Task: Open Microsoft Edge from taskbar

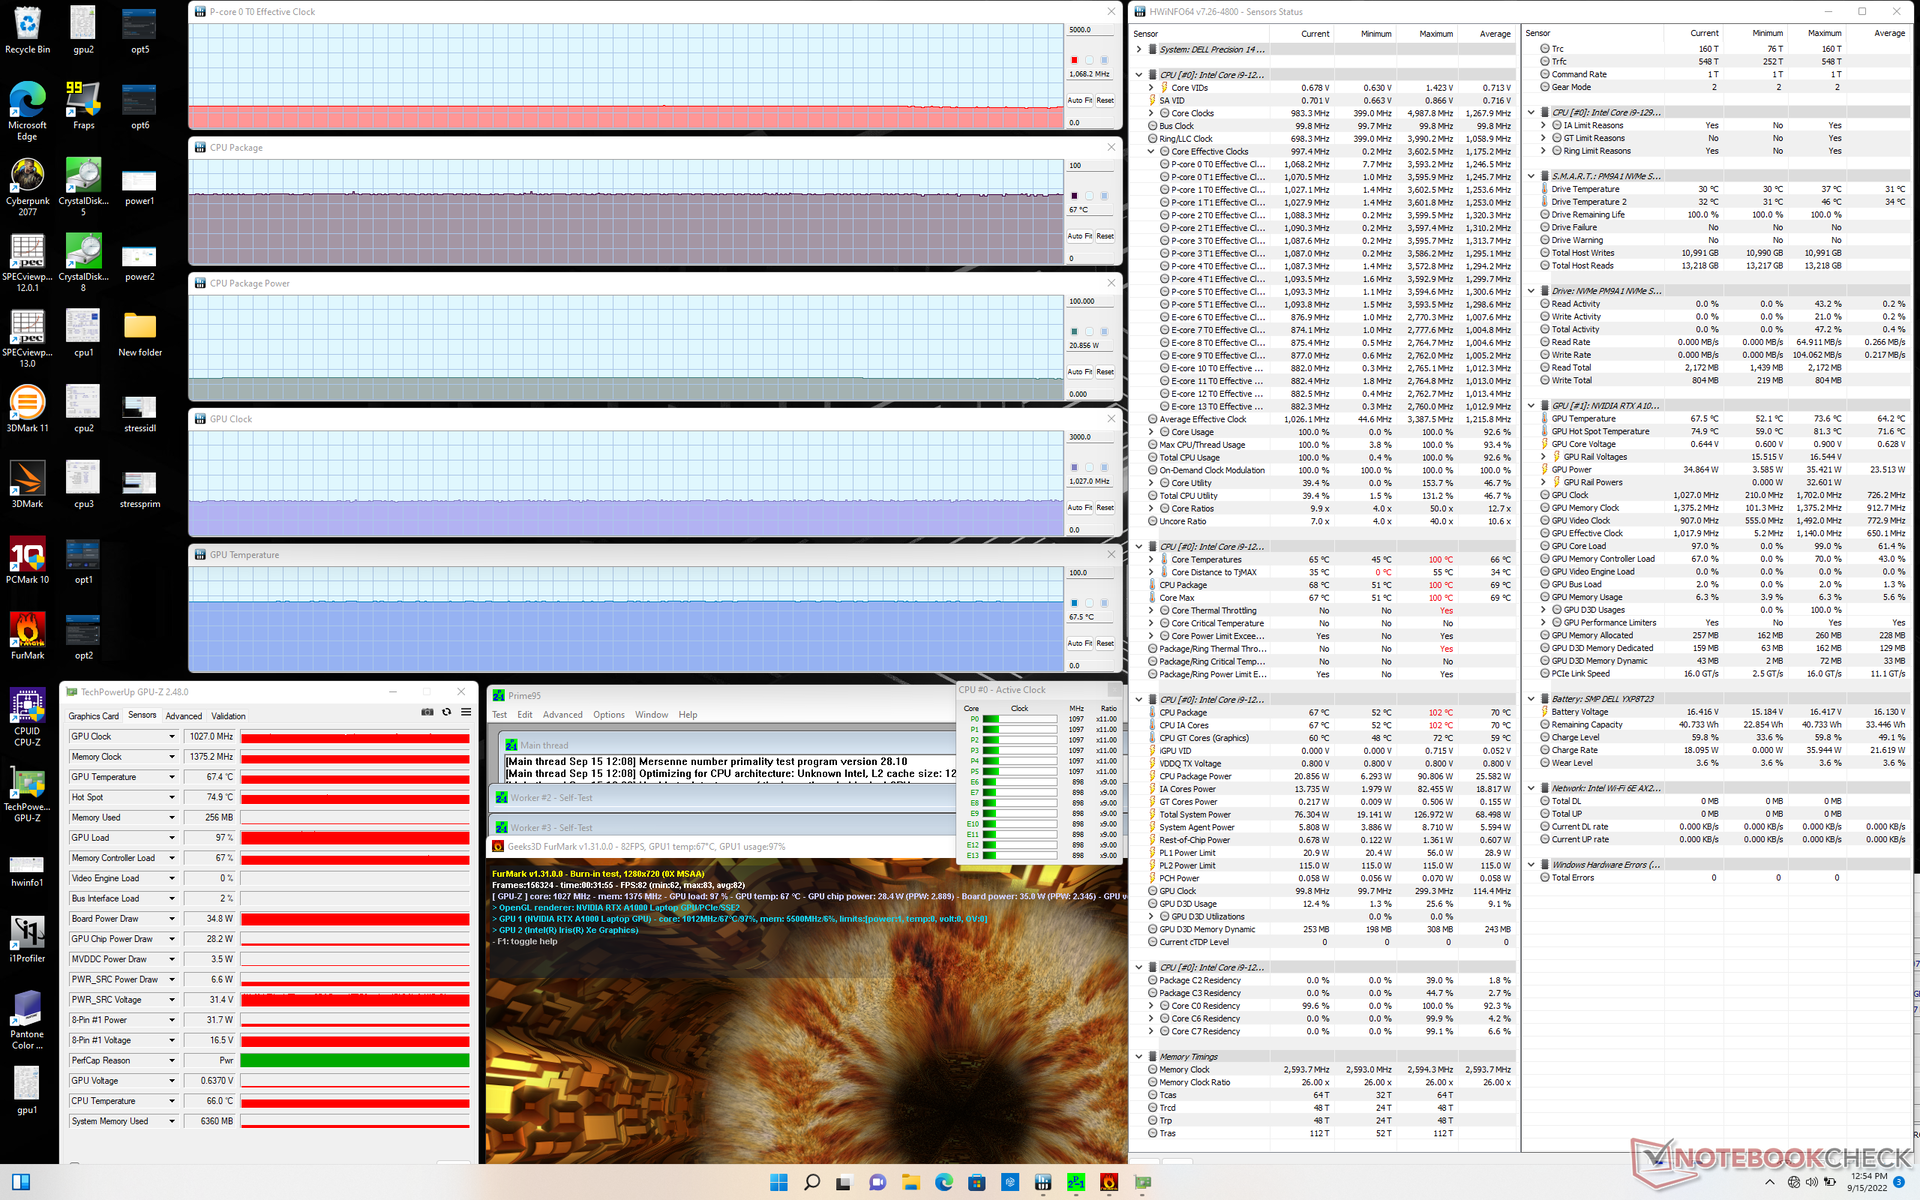Action: (944, 1183)
